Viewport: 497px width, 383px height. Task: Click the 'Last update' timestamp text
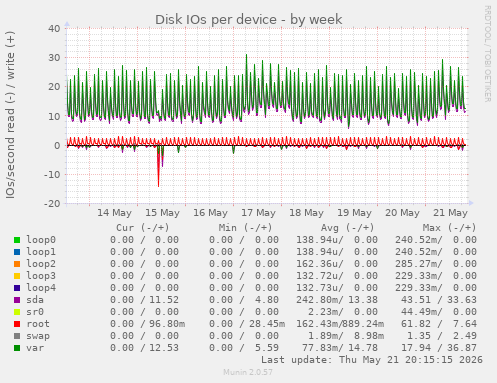coord(372,360)
